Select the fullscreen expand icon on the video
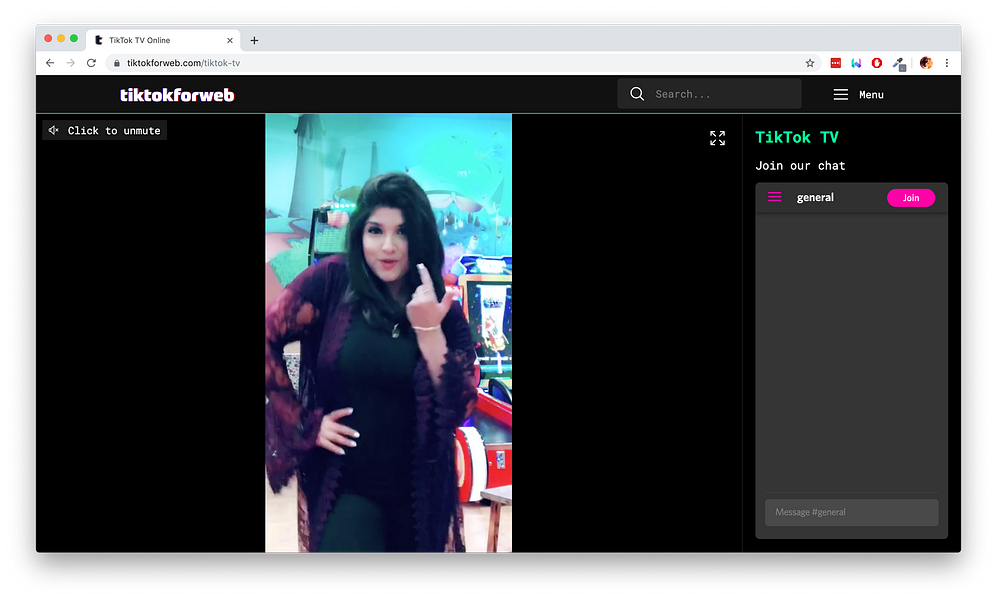This screenshot has height=600, width=997. [x=717, y=137]
